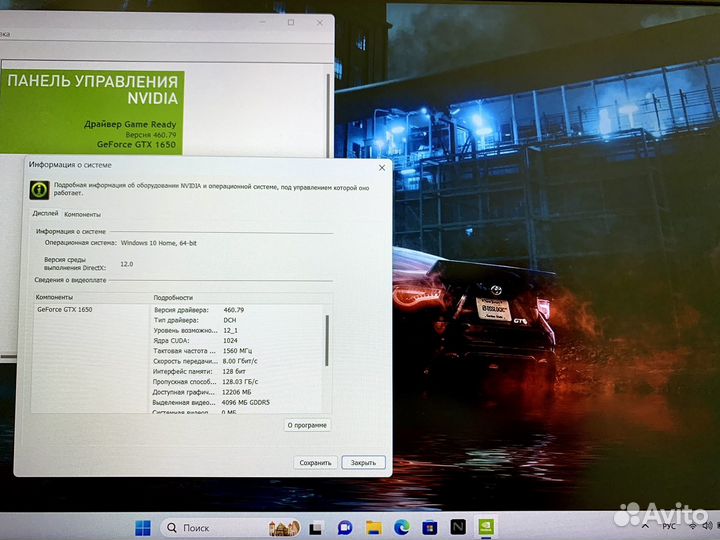Open Microsoft Store from the taskbar
720x540 pixels.
click(x=430, y=528)
